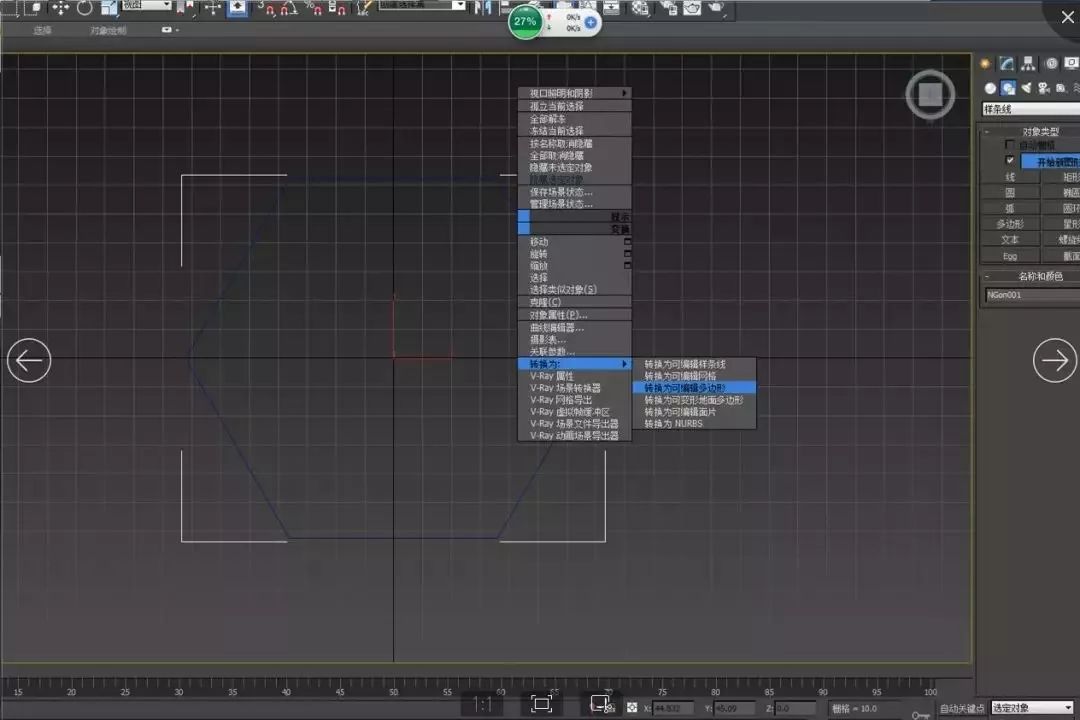The image size is (1080, 720).
Task: Toggle the select and manipulate icon
Action: coord(213,8)
